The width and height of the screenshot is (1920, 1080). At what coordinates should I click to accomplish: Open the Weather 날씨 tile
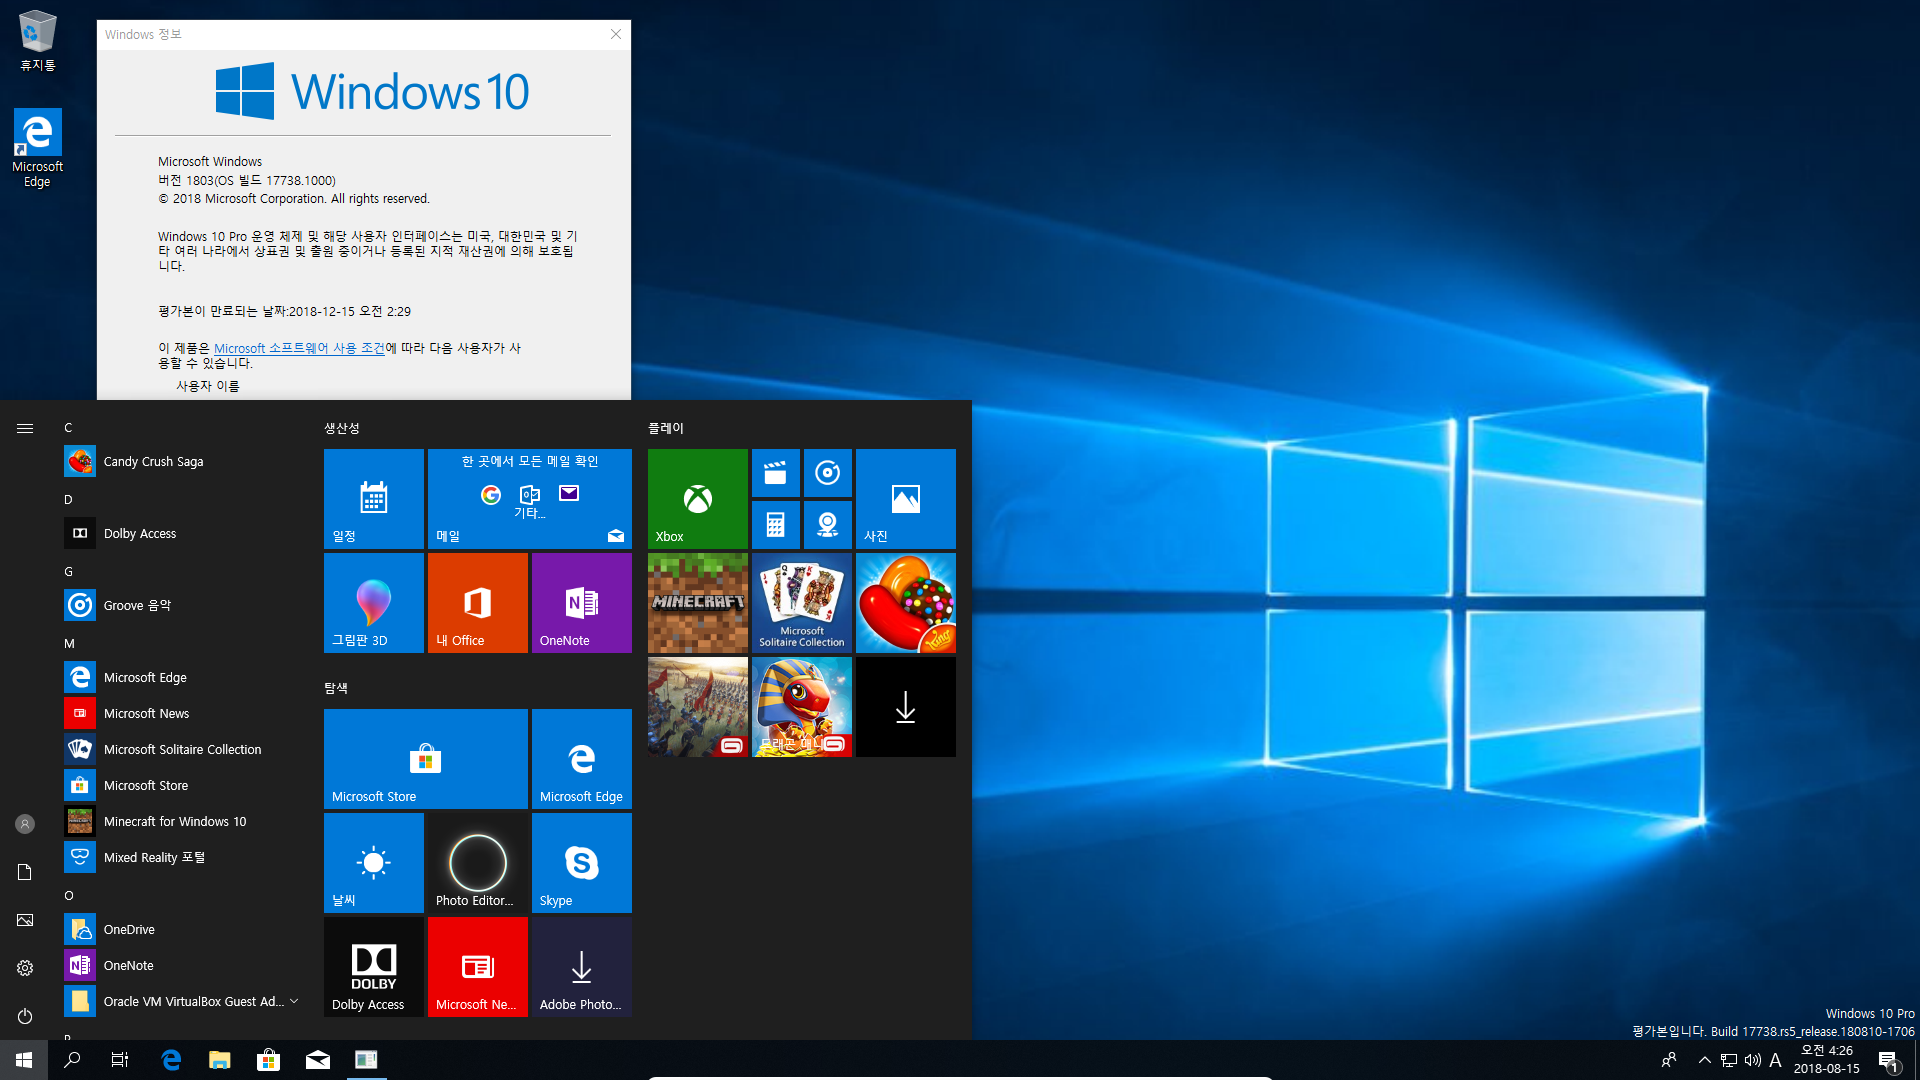coord(373,862)
